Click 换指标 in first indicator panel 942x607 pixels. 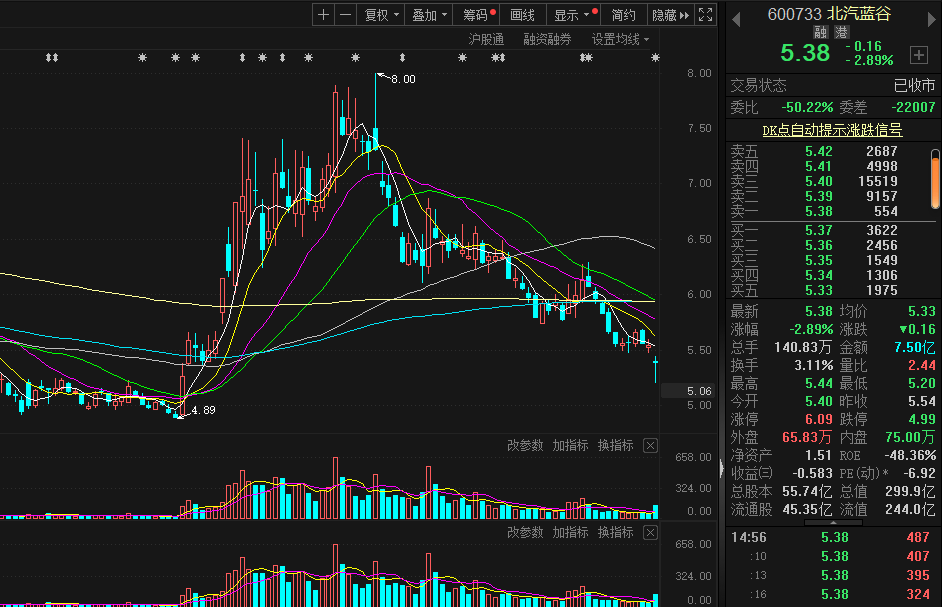[615, 445]
